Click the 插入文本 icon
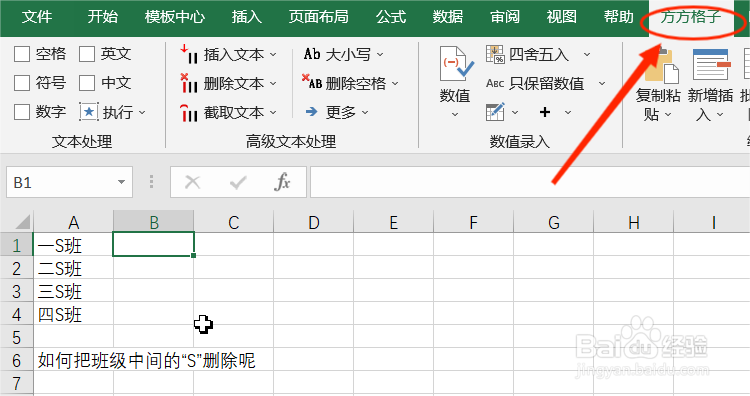 click(x=189, y=55)
